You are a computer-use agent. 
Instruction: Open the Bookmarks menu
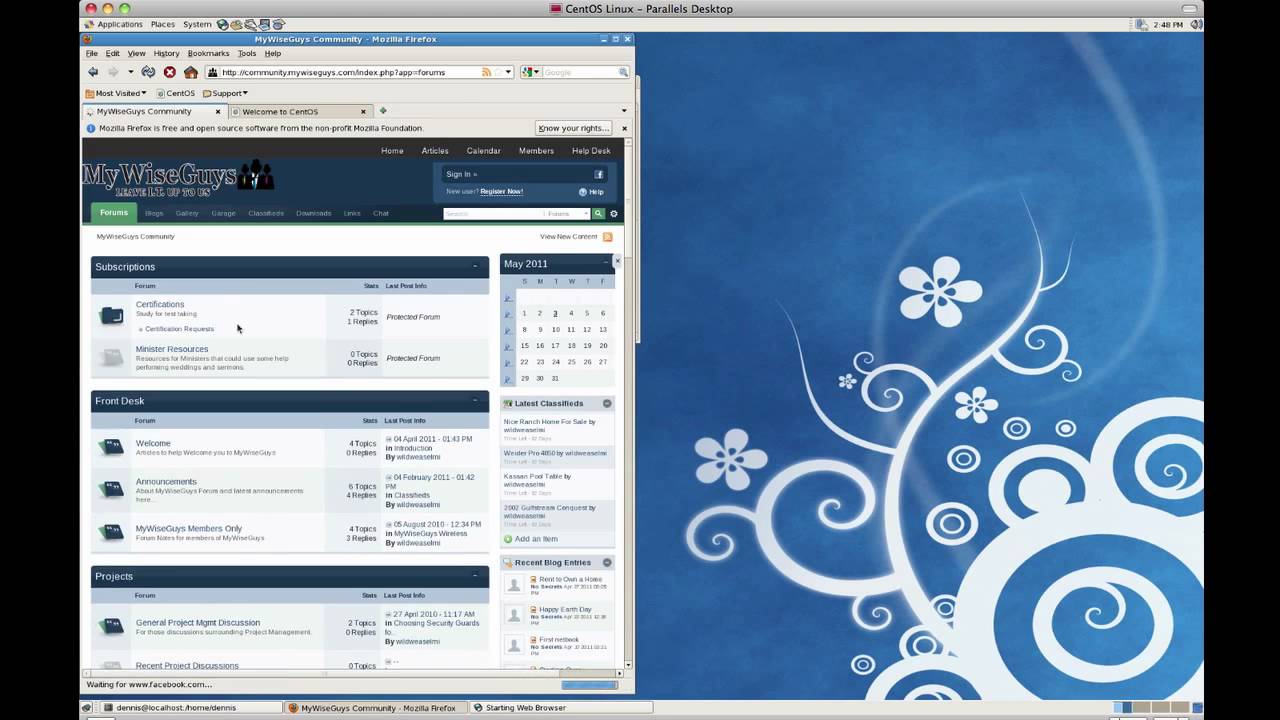pyautogui.click(x=208, y=53)
